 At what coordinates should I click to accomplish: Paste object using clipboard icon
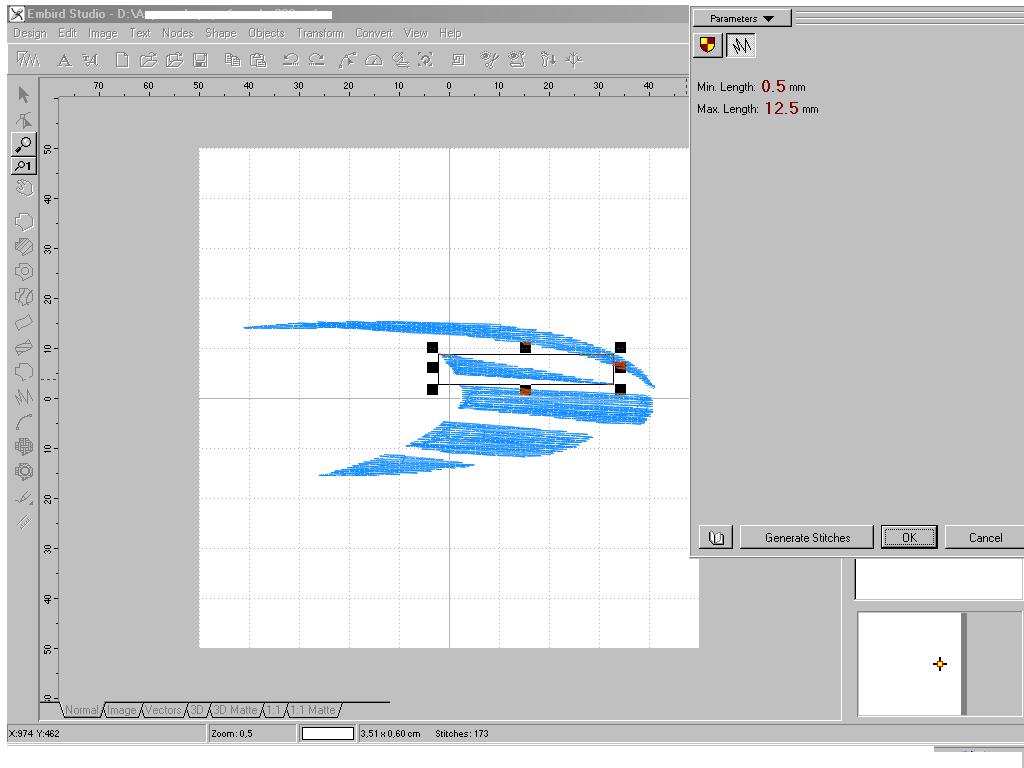pos(258,60)
